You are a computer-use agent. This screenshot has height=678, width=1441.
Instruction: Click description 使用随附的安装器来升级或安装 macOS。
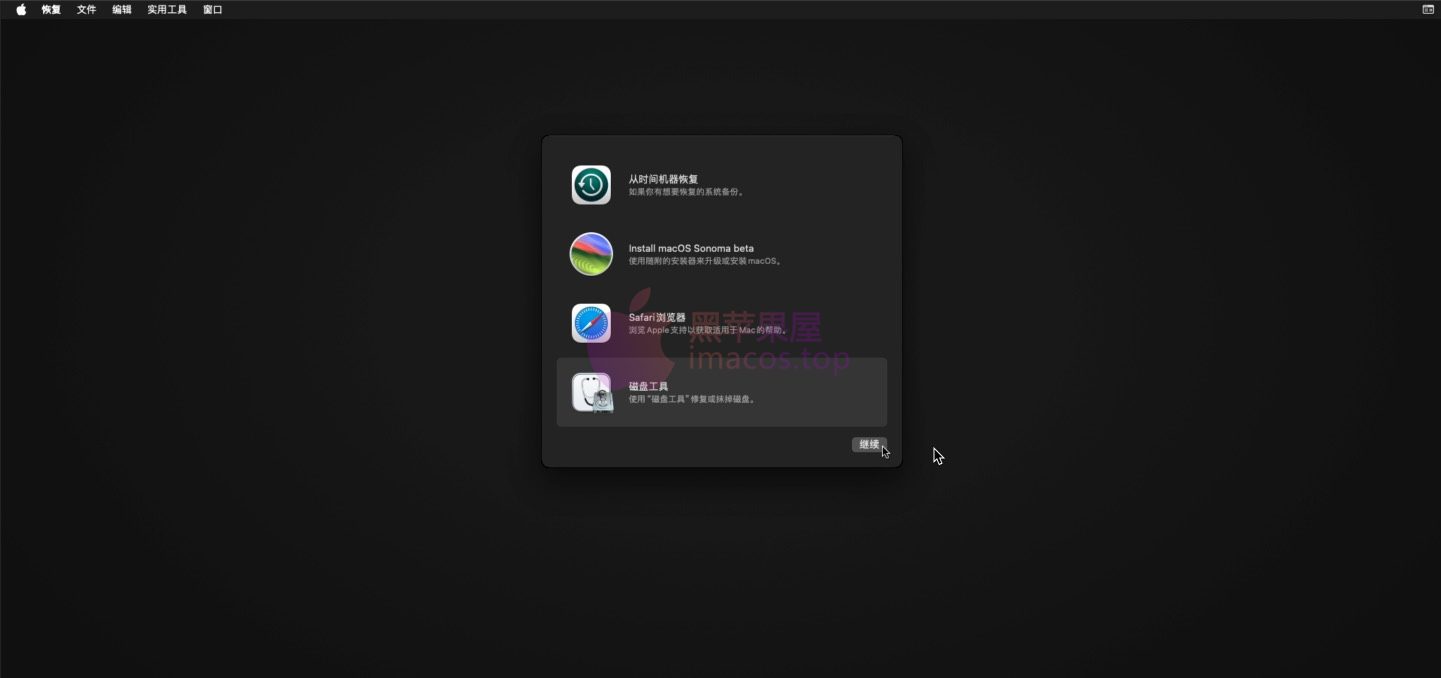[706, 261]
